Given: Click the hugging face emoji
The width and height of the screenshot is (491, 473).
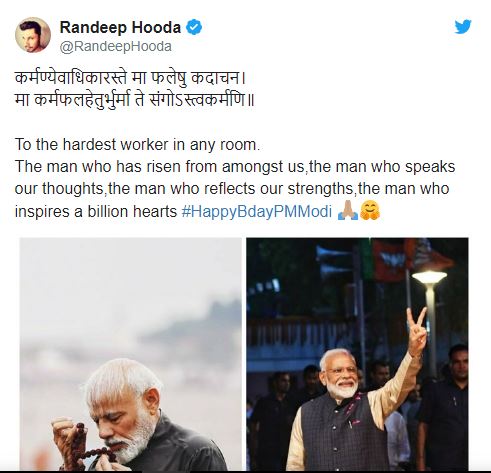Looking at the screenshot, I should [370, 211].
